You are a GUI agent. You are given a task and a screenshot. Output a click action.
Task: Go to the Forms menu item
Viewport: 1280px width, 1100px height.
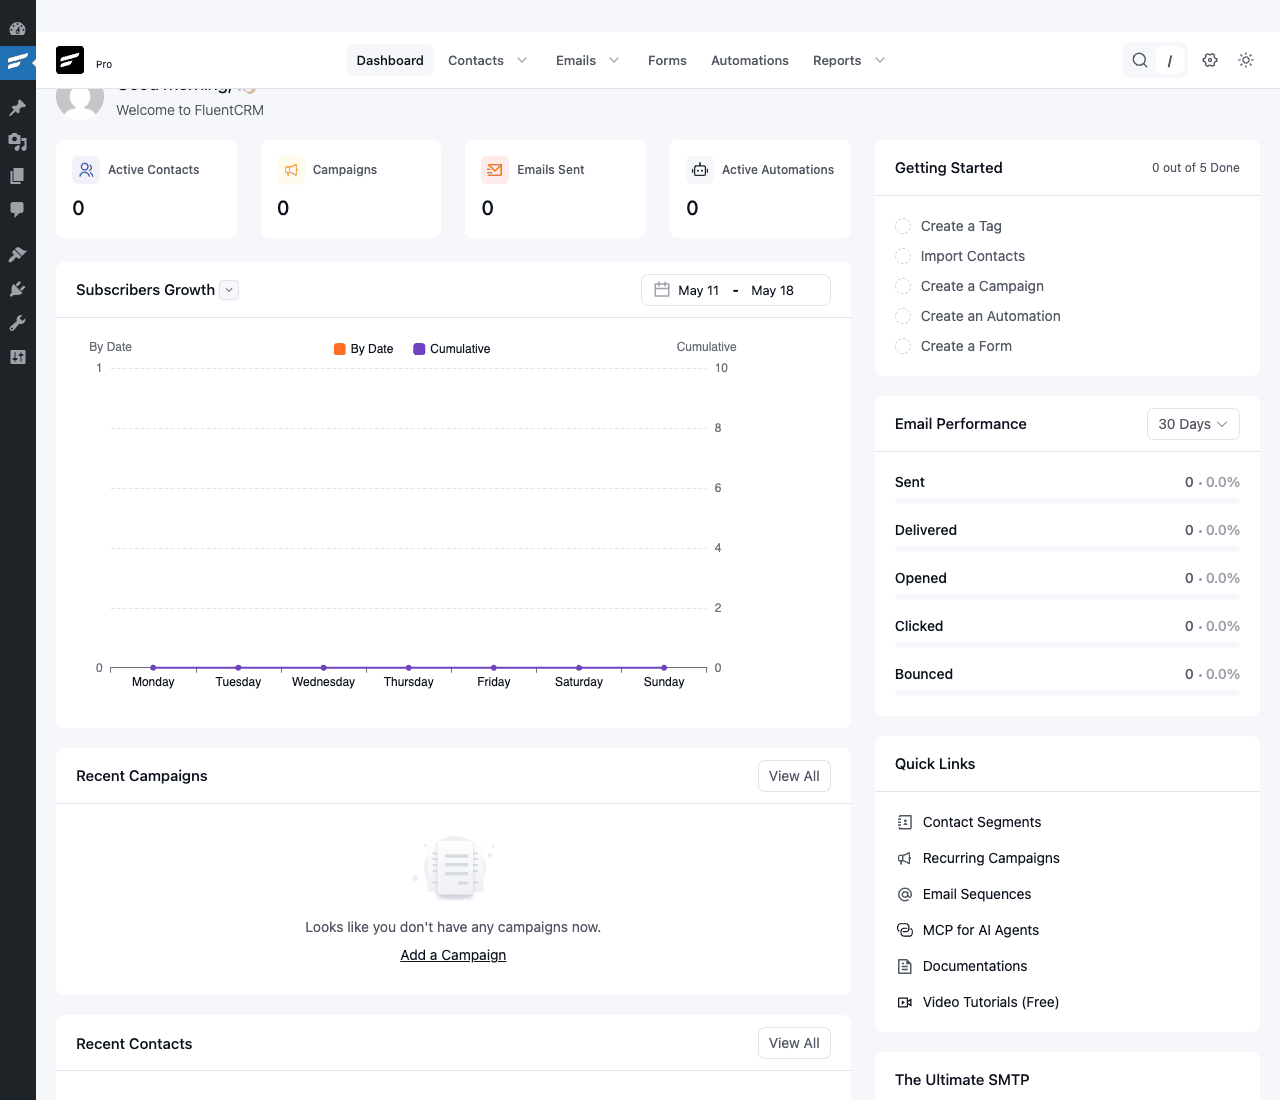(667, 60)
